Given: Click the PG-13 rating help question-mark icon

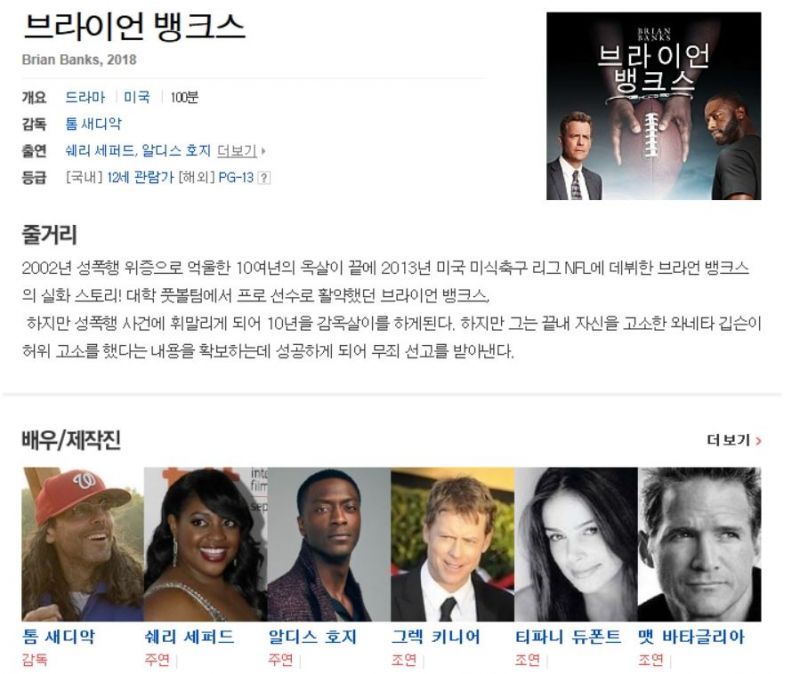Looking at the screenshot, I should pos(264,178).
